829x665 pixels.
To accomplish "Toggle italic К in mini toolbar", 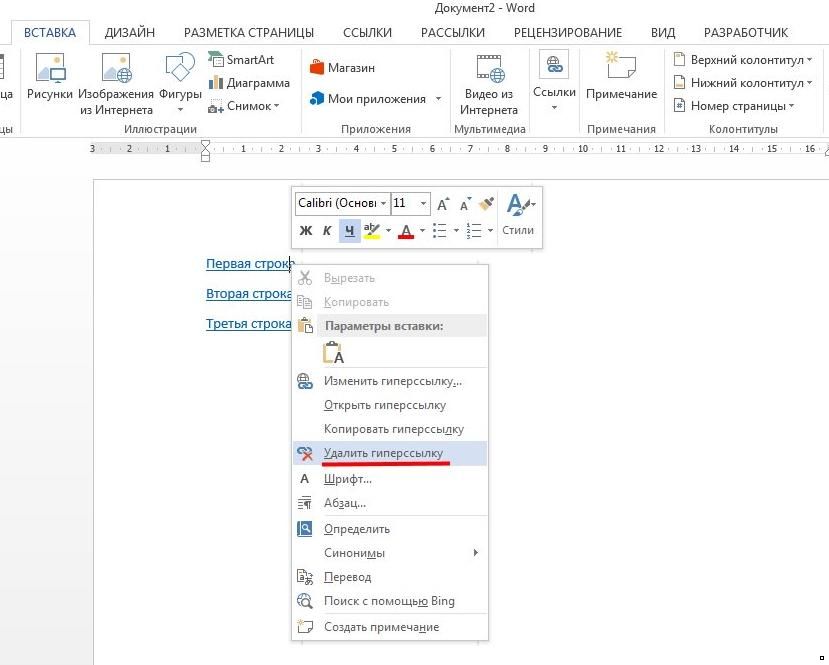I will point(327,230).
